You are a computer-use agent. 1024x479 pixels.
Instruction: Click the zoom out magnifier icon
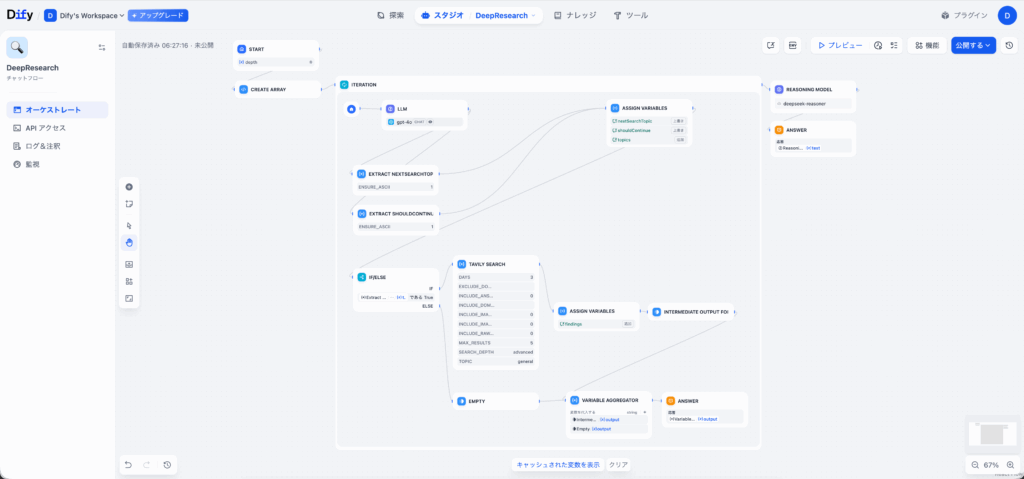(975, 465)
